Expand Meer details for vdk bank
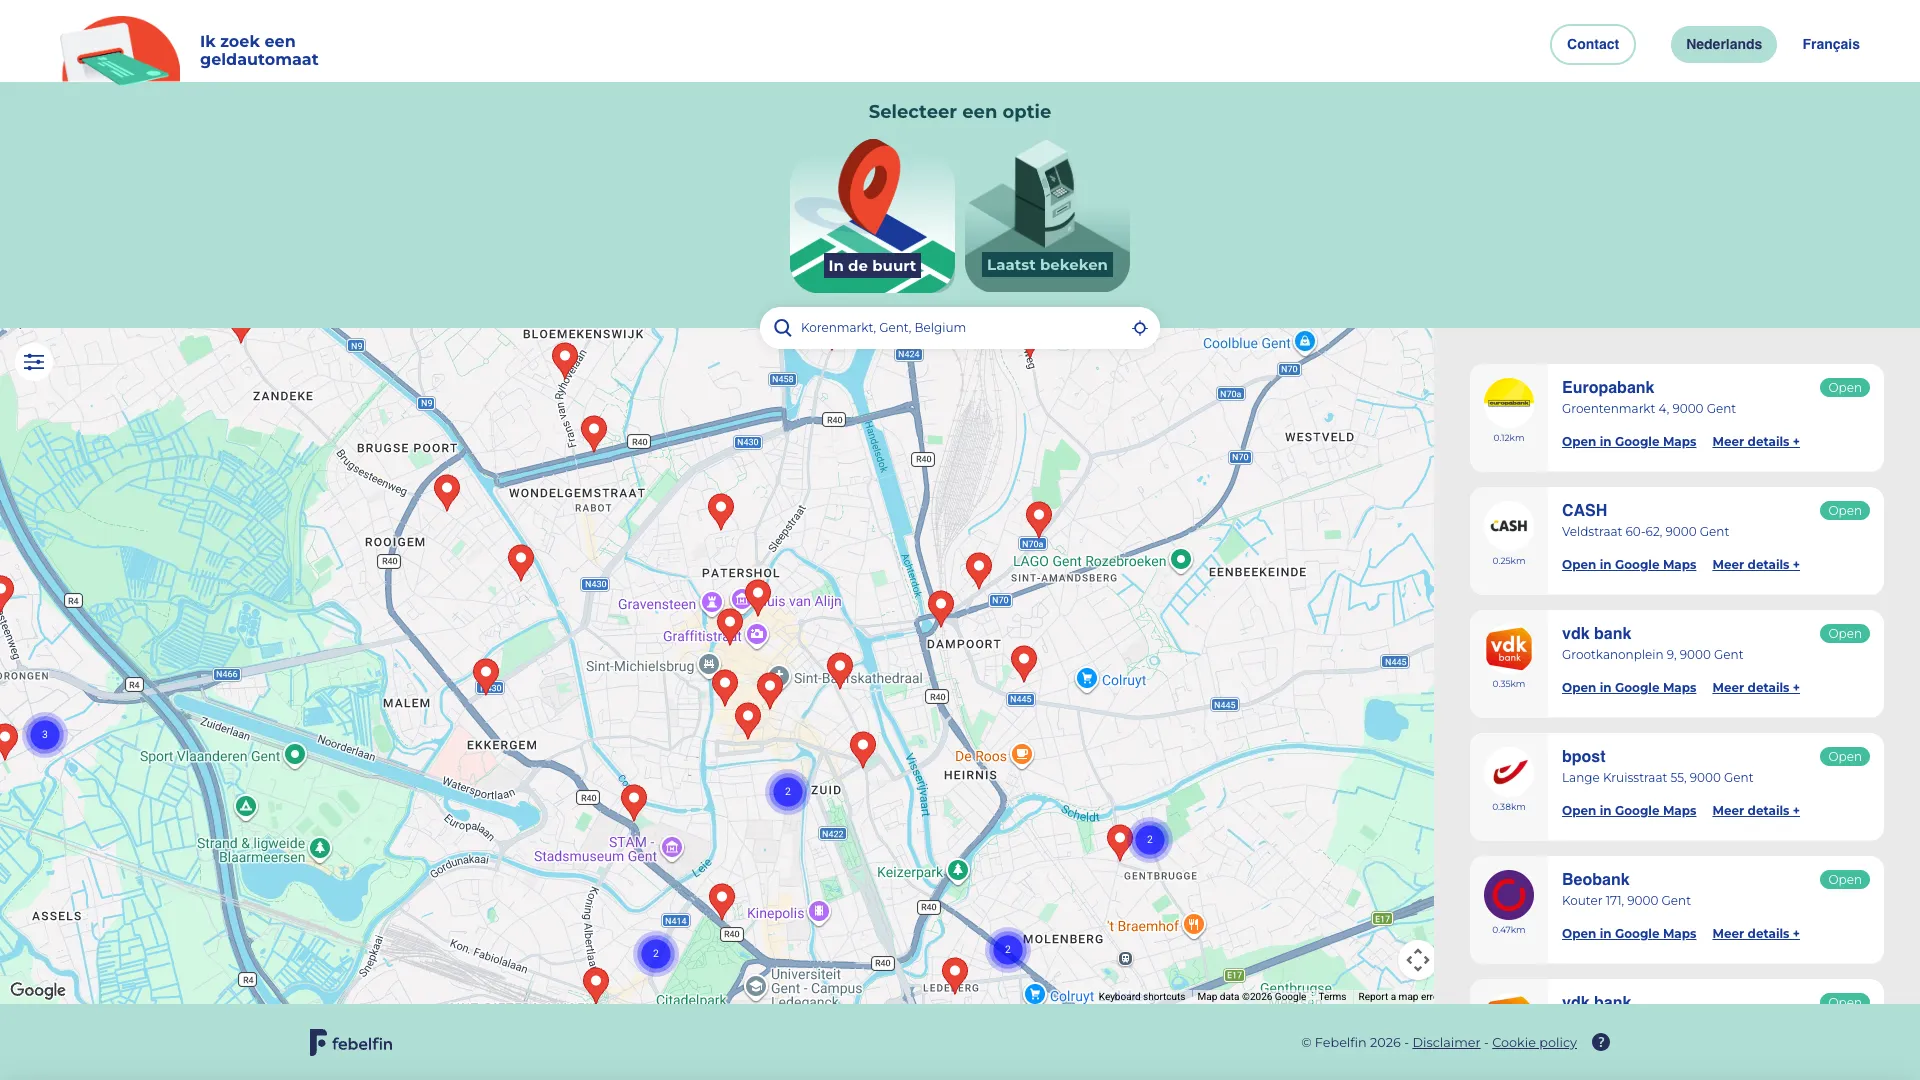This screenshot has width=1920, height=1080. tap(1756, 688)
